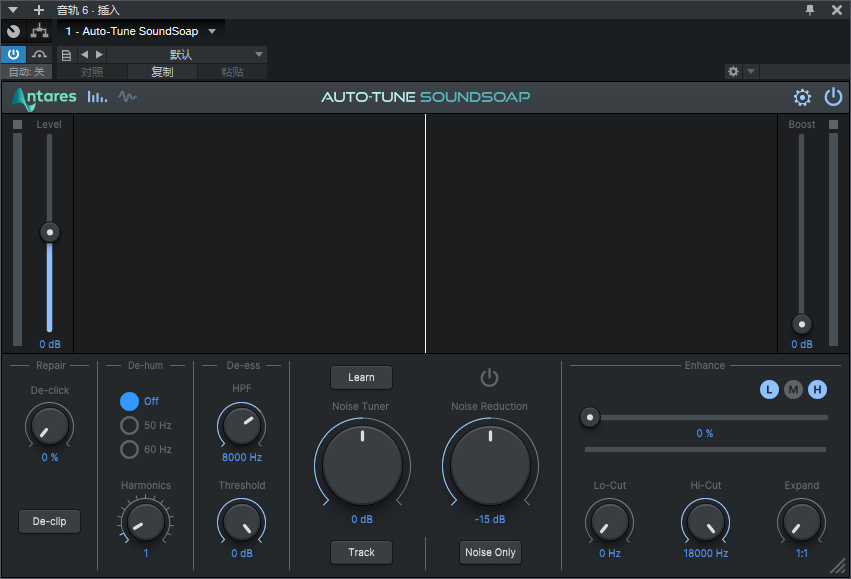Click the -15 dB Noise Reduction value
851x579 pixels.
[x=490, y=519]
